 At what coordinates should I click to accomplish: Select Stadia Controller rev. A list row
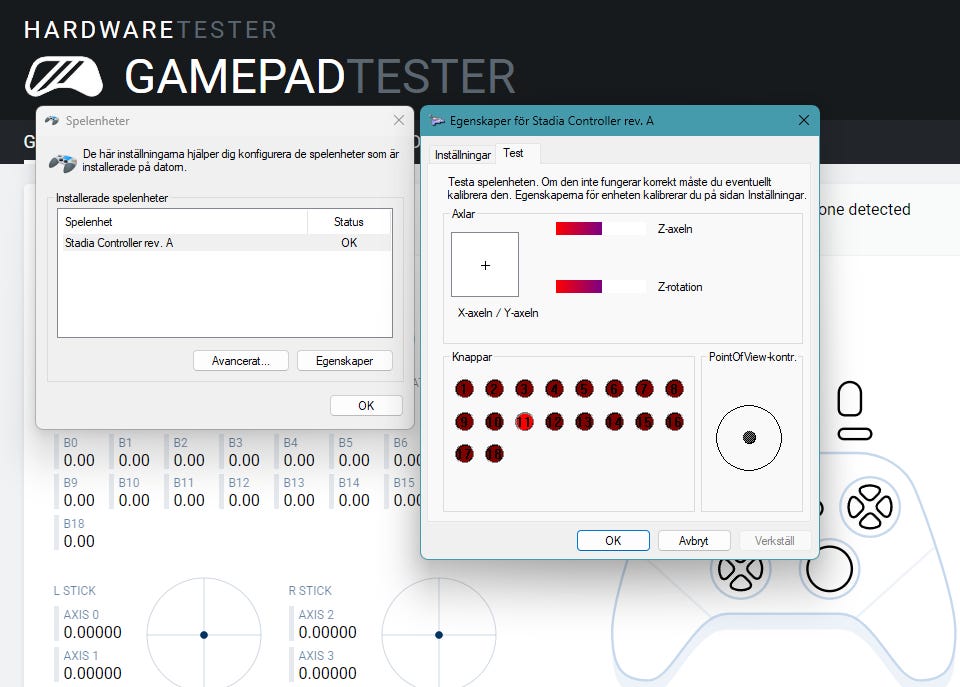[225, 242]
